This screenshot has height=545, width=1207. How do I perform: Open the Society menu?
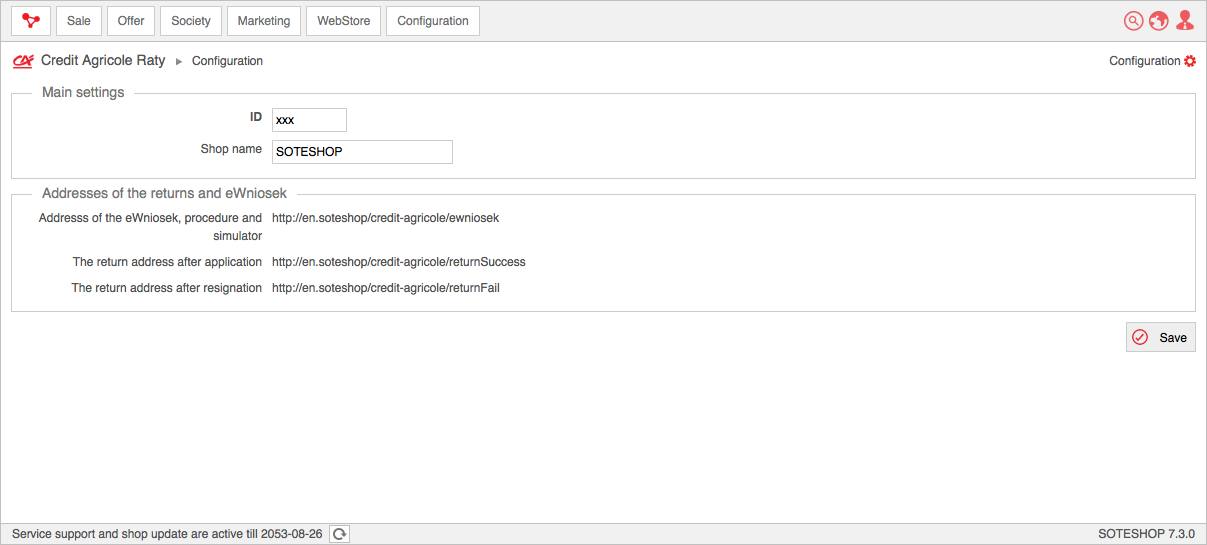pos(191,21)
